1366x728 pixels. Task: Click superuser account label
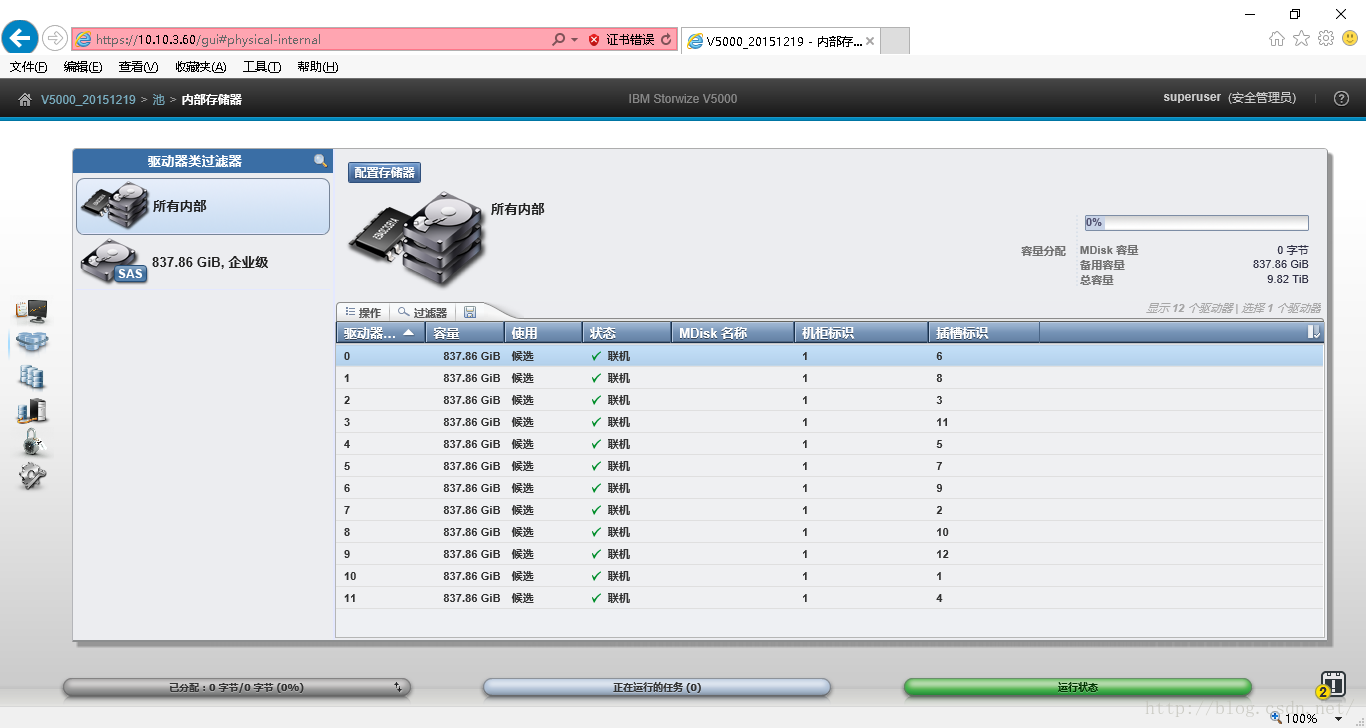coord(1192,97)
